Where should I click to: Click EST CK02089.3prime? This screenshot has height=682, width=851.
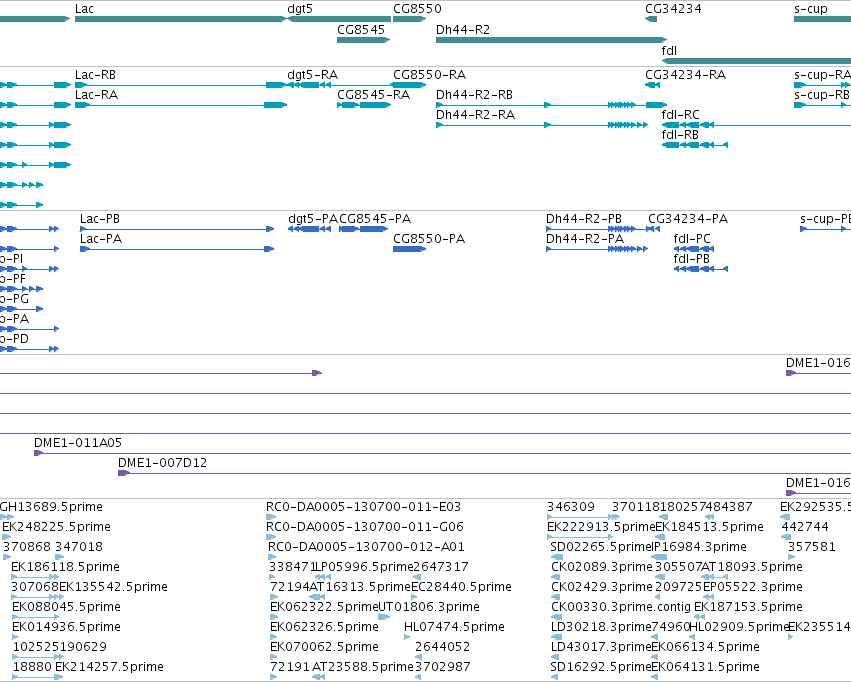pyautogui.click(x=602, y=568)
